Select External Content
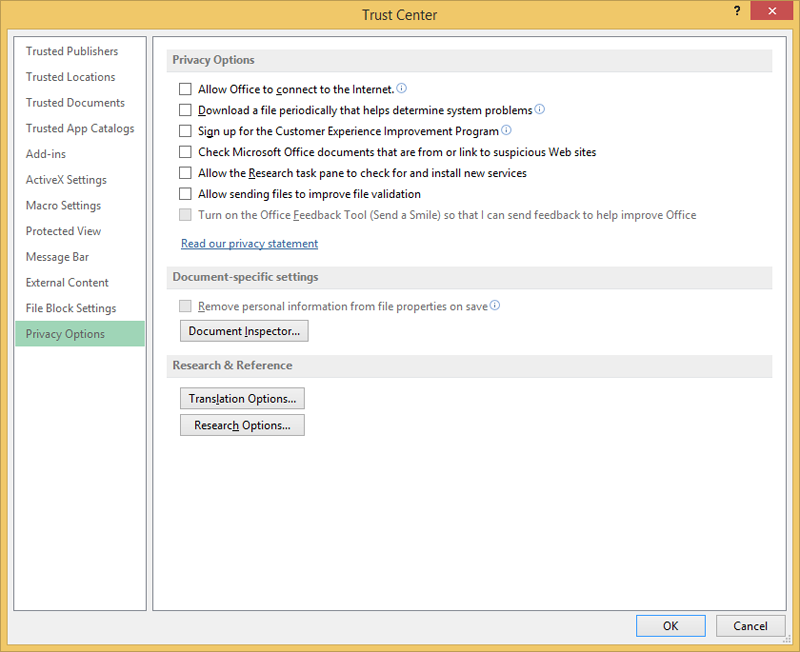The height and width of the screenshot is (652, 800). tap(80, 283)
